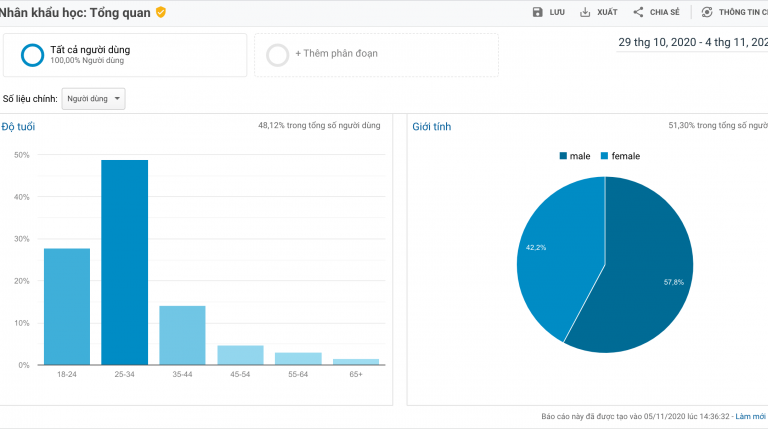Click the 25-34 age group bar
This screenshot has width=768, height=429.
point(124,262)
